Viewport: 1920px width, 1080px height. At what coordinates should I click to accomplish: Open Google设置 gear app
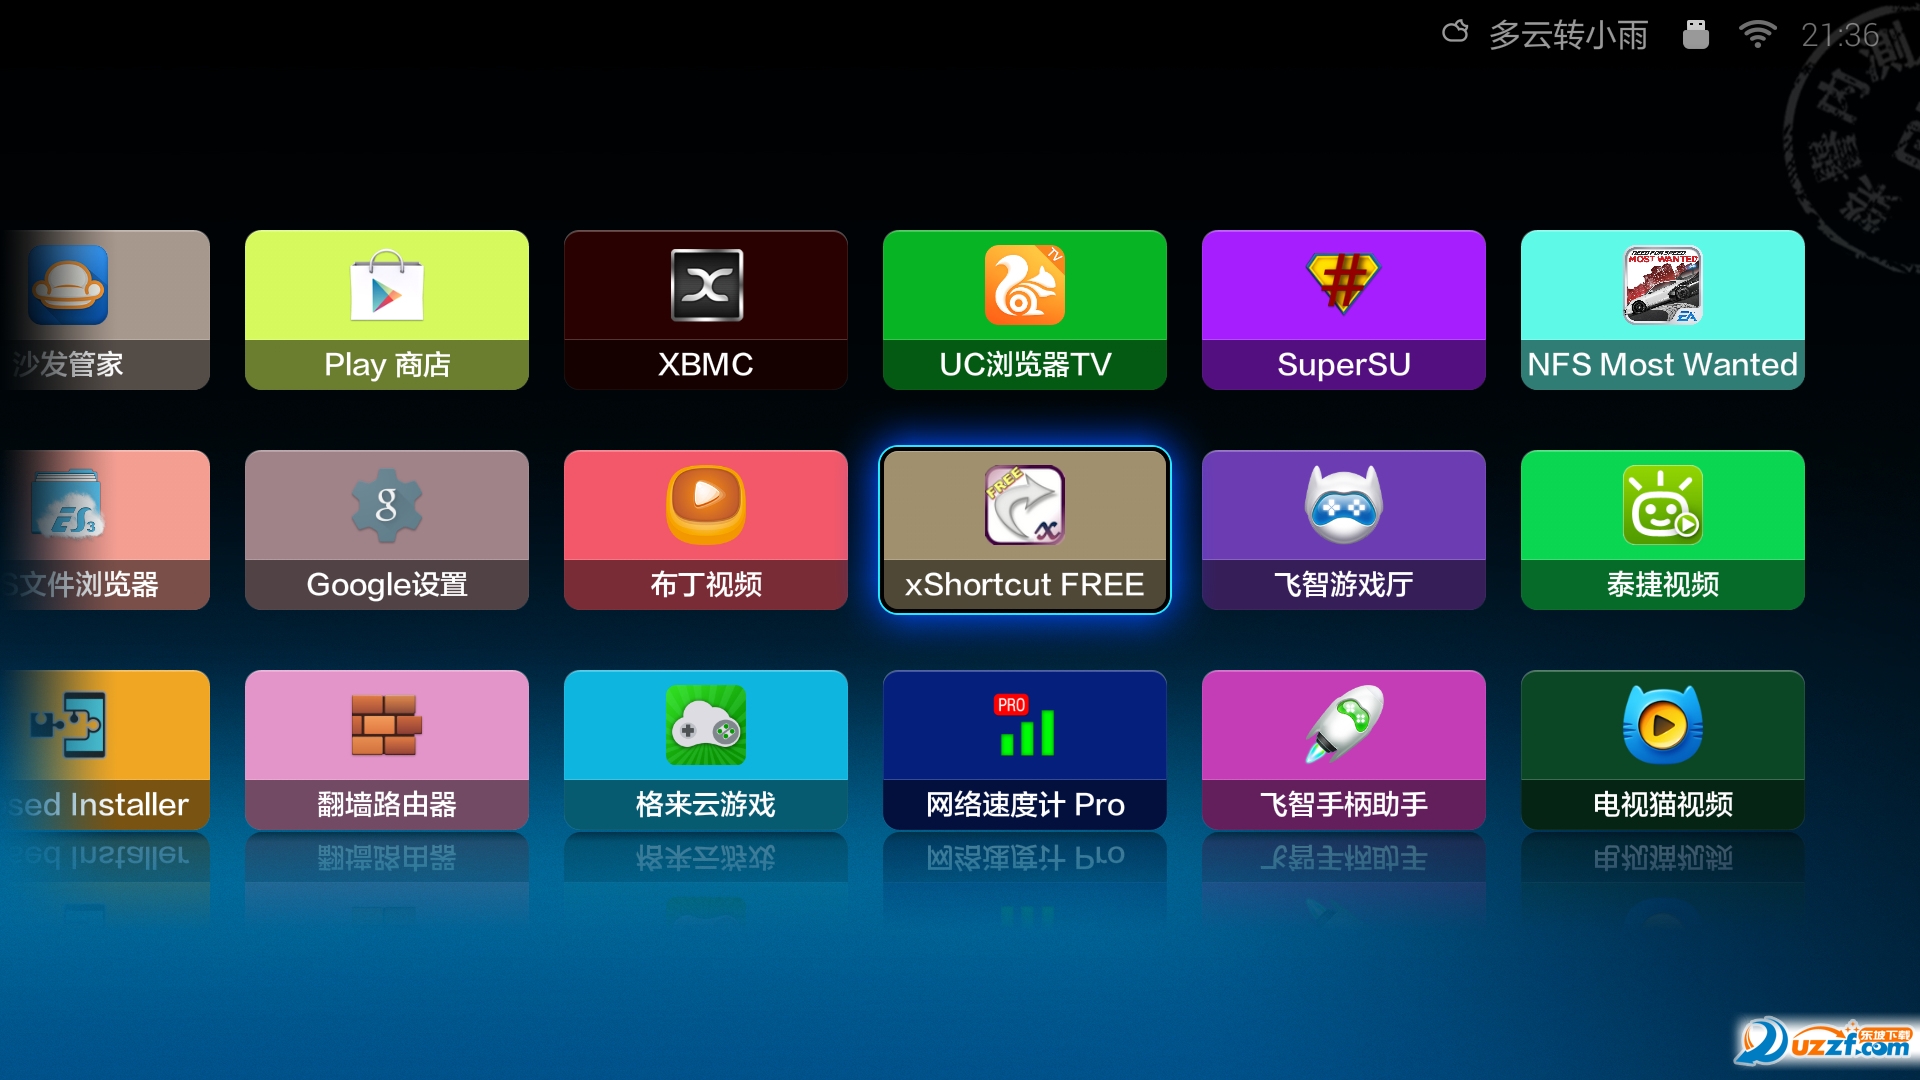(386, 530)
